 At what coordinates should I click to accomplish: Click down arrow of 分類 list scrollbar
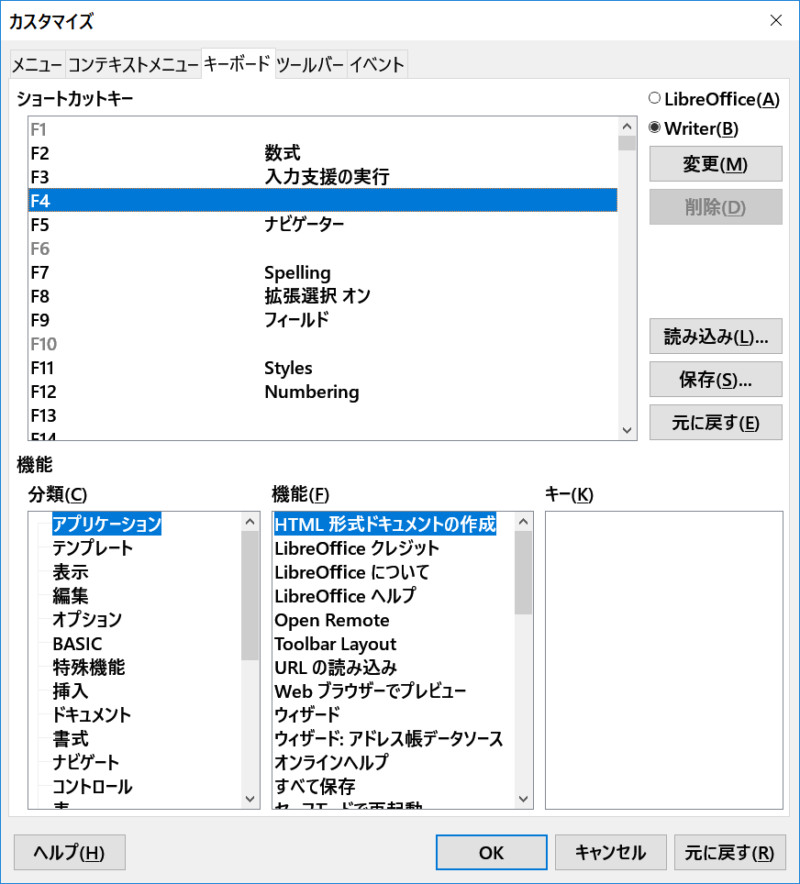[251, 799]
